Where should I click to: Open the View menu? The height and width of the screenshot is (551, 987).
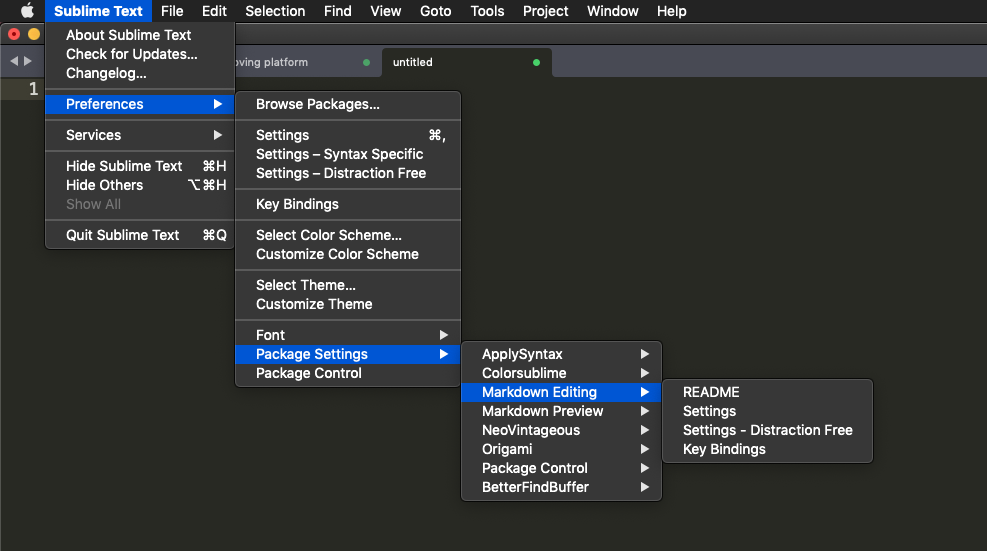coord(385,11)
